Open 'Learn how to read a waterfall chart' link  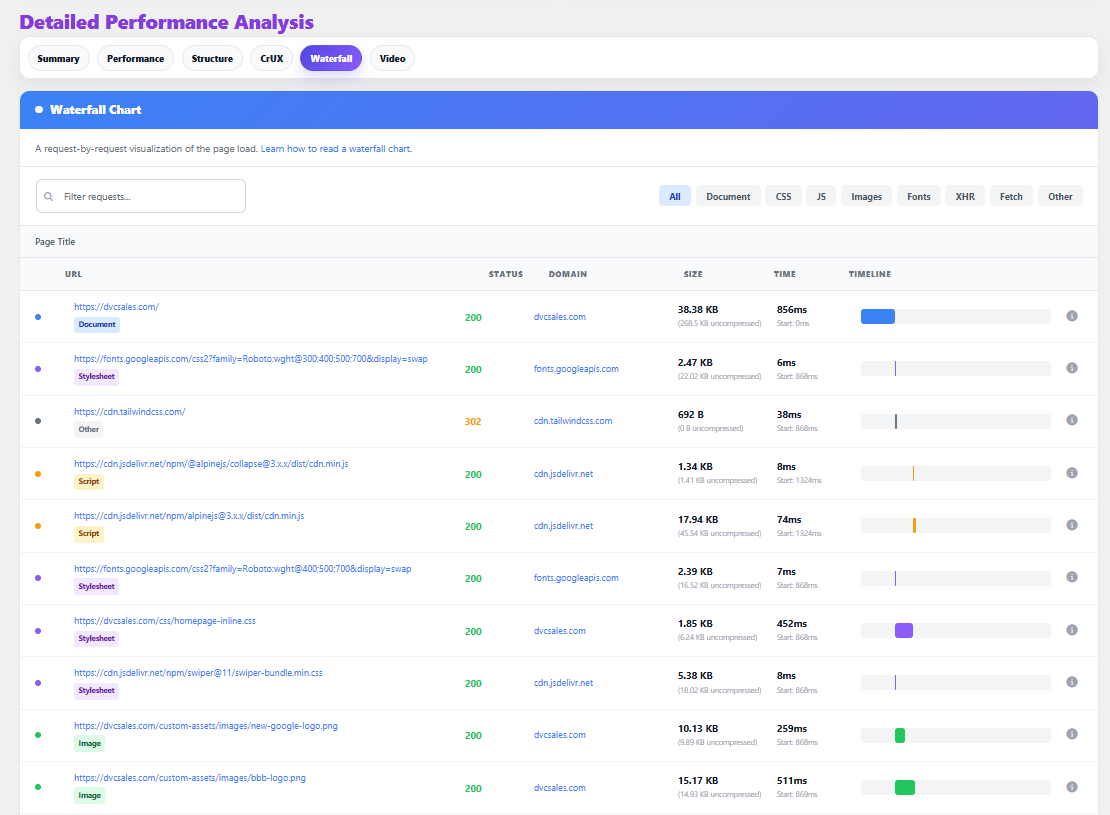[x=336, y=149]
